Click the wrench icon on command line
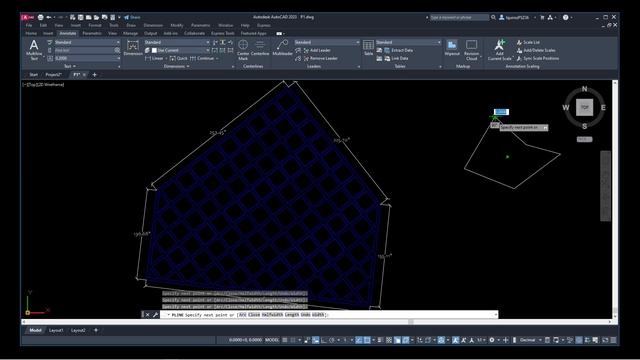The image size is (640, 360). [x=155, y=315]
